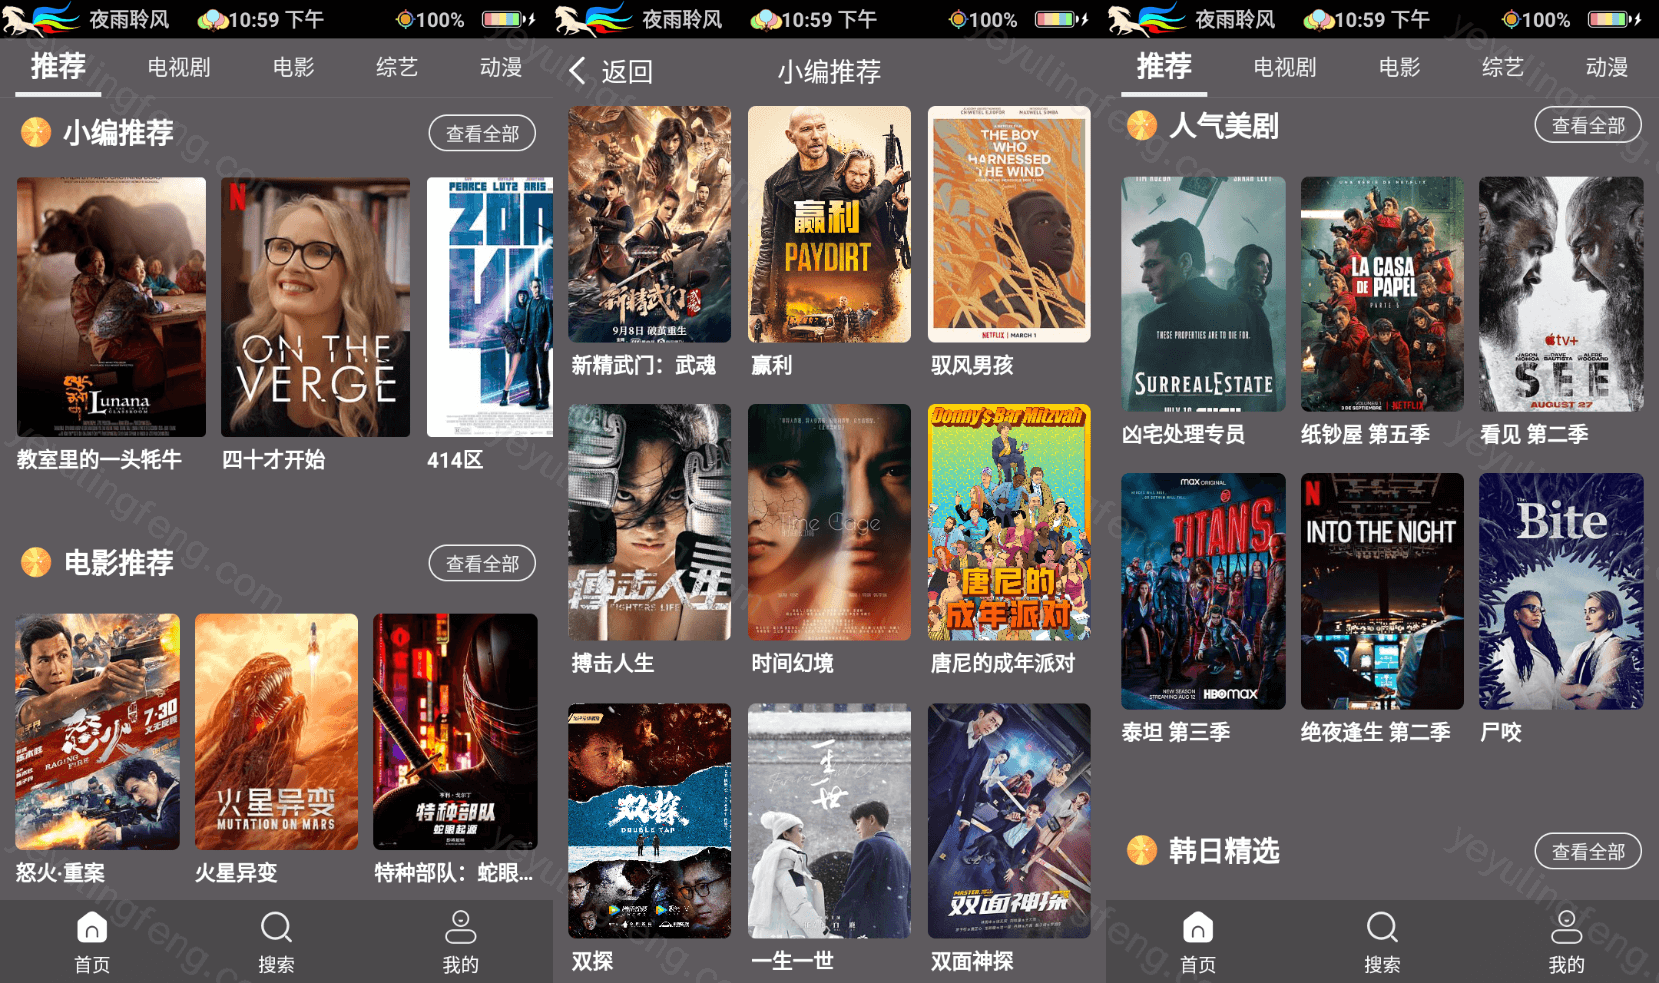Image resolution: width=1659 pixels, height=983 pixels.
Task: Select the 推荐 tab above 人气美剧 section
Action: coord(1164,67)
